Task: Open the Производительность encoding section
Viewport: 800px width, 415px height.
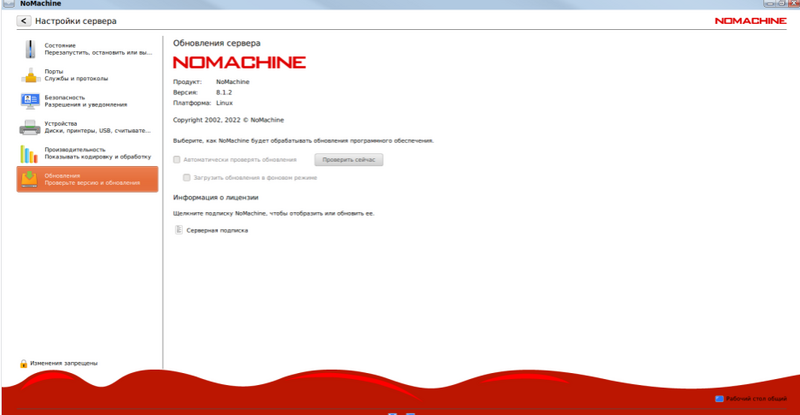Action: [87, 153]
